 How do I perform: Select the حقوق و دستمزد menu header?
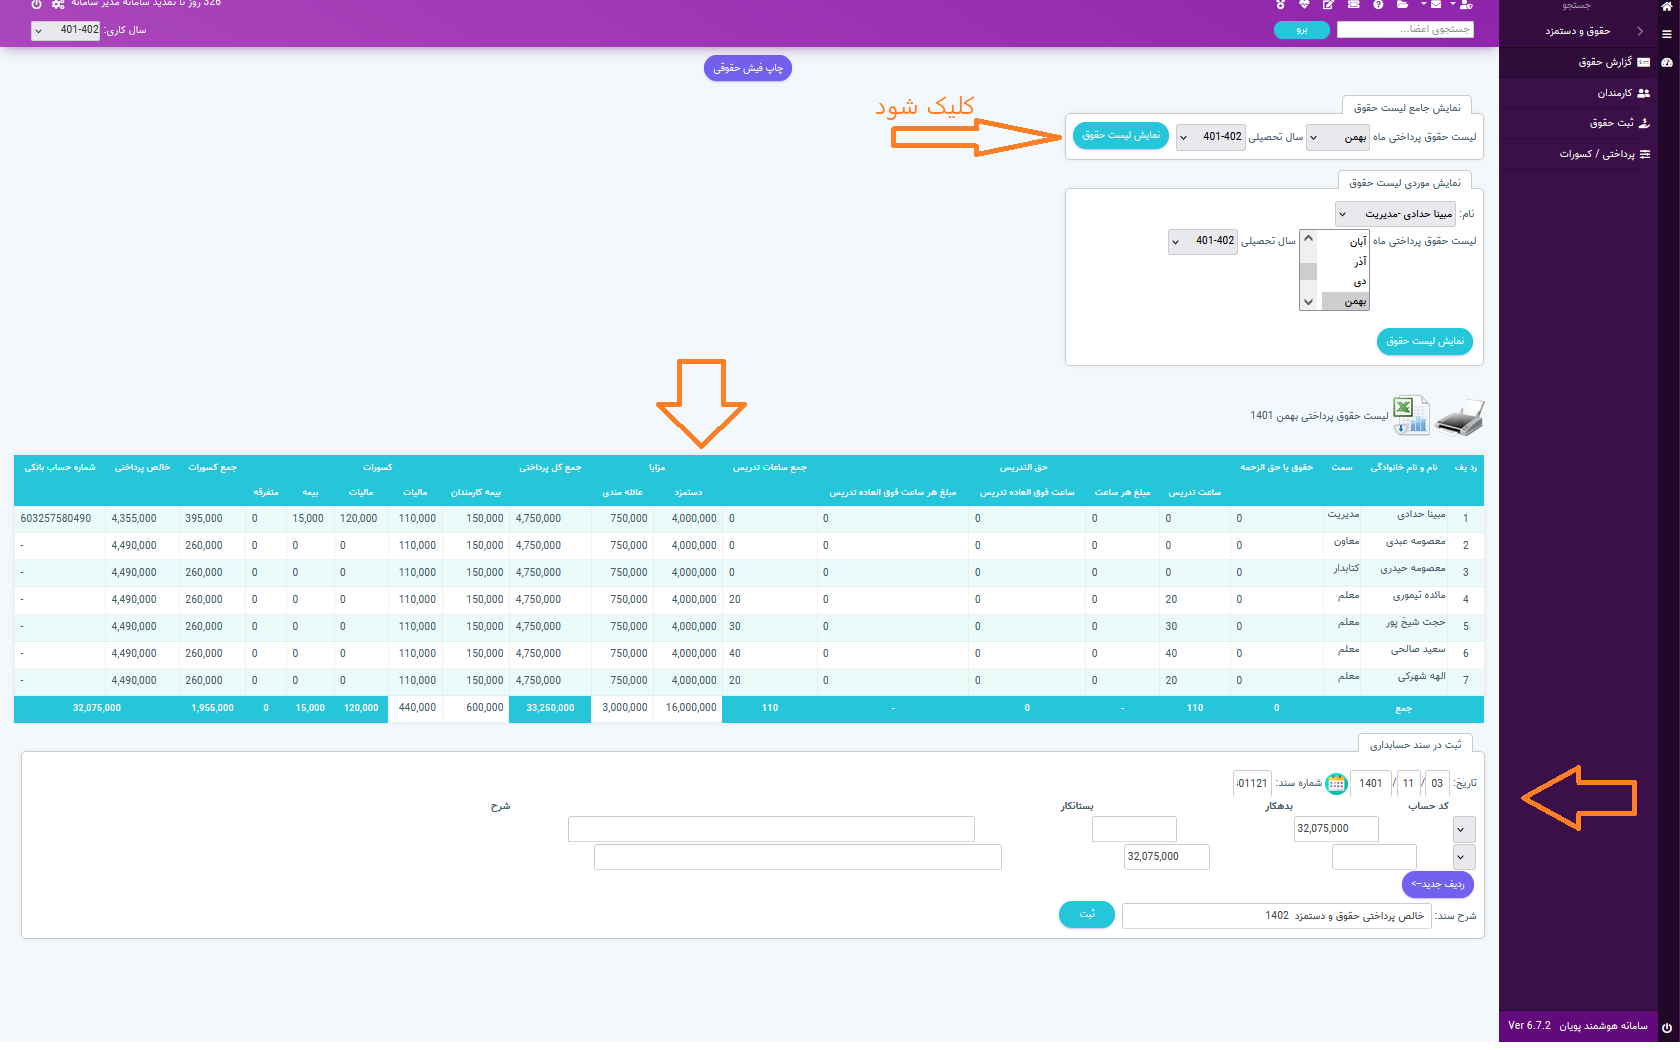tap(1577, 31)
